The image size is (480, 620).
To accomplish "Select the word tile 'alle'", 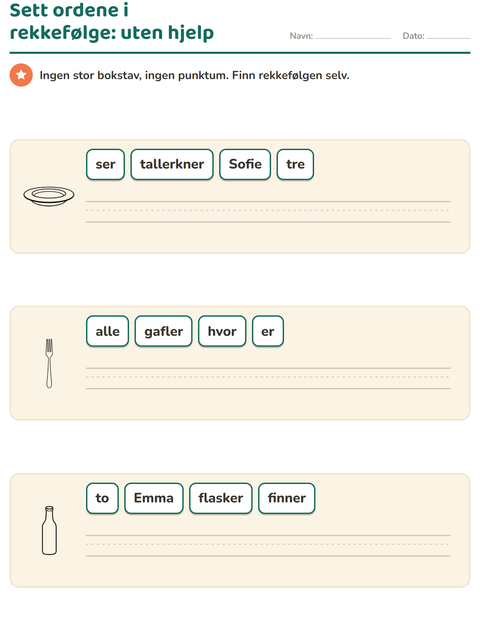I will point(108,331).
